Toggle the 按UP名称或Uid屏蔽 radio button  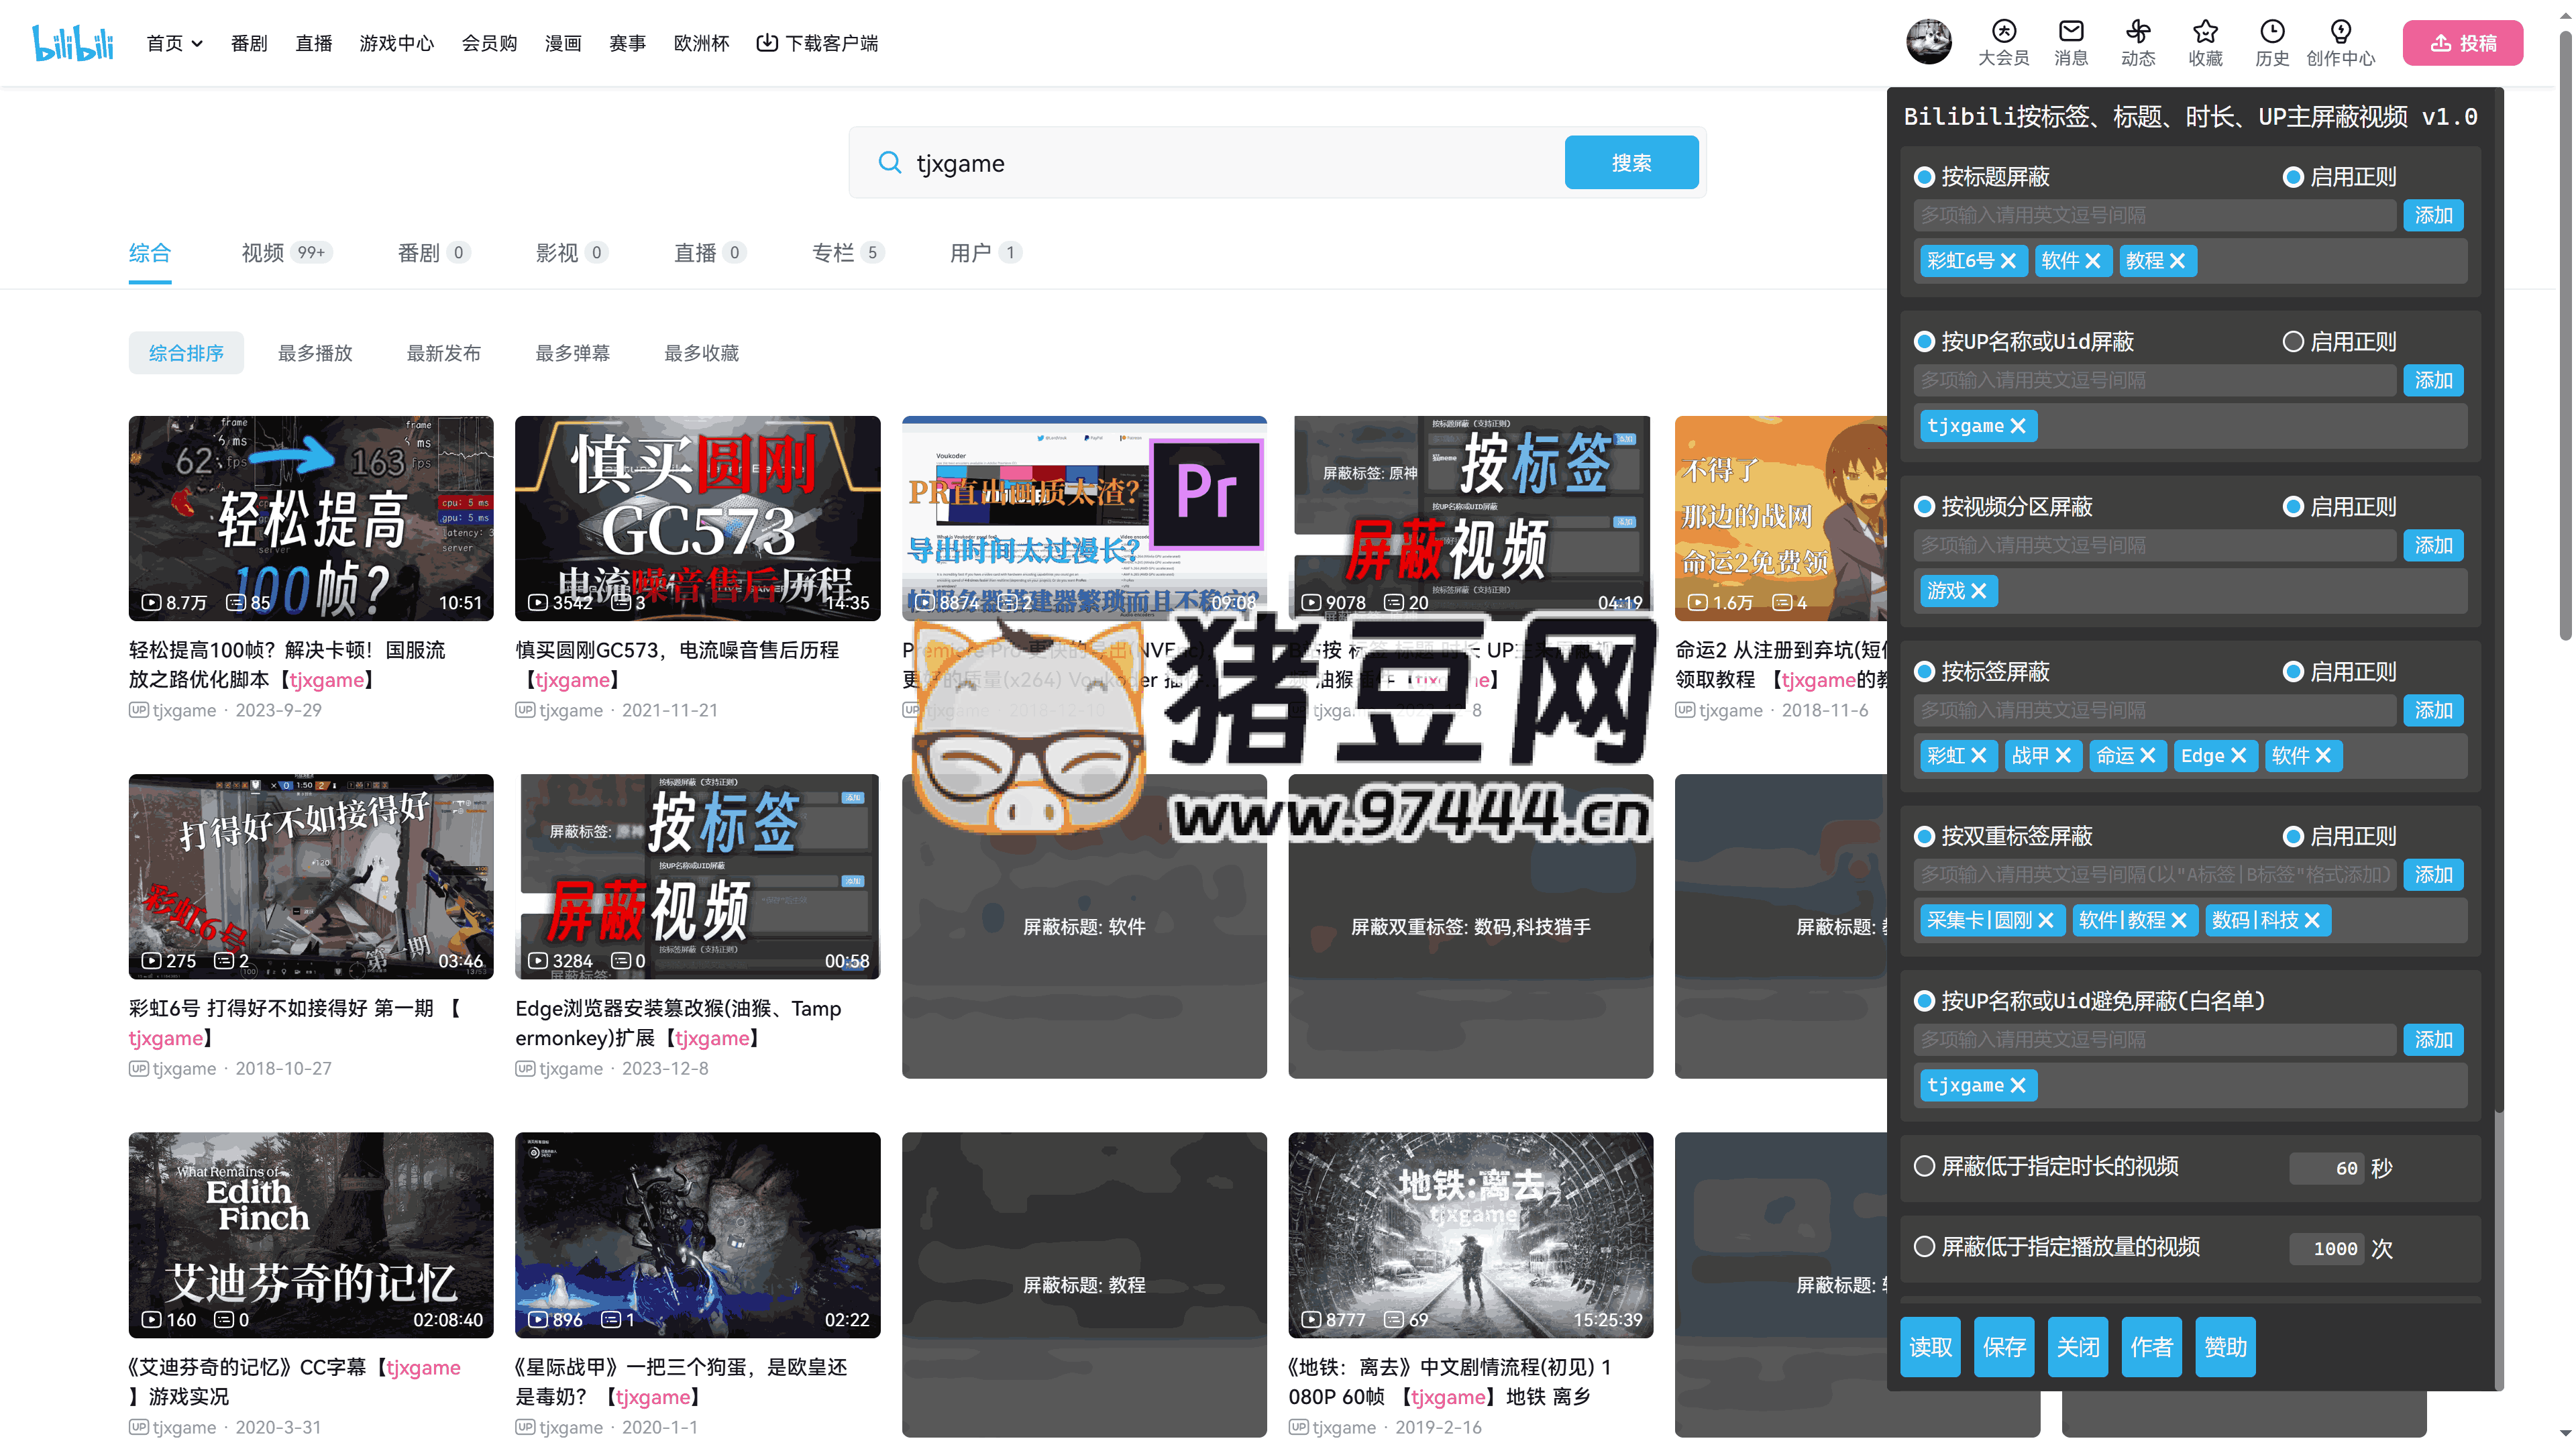(x=1924, y=341)
